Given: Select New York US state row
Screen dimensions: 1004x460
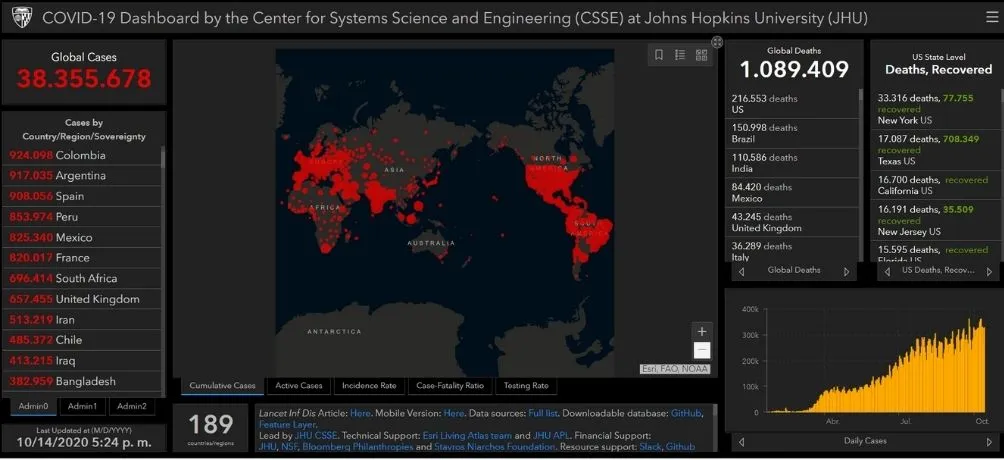Looking at the screenshot, I should [x=935, y=109].
